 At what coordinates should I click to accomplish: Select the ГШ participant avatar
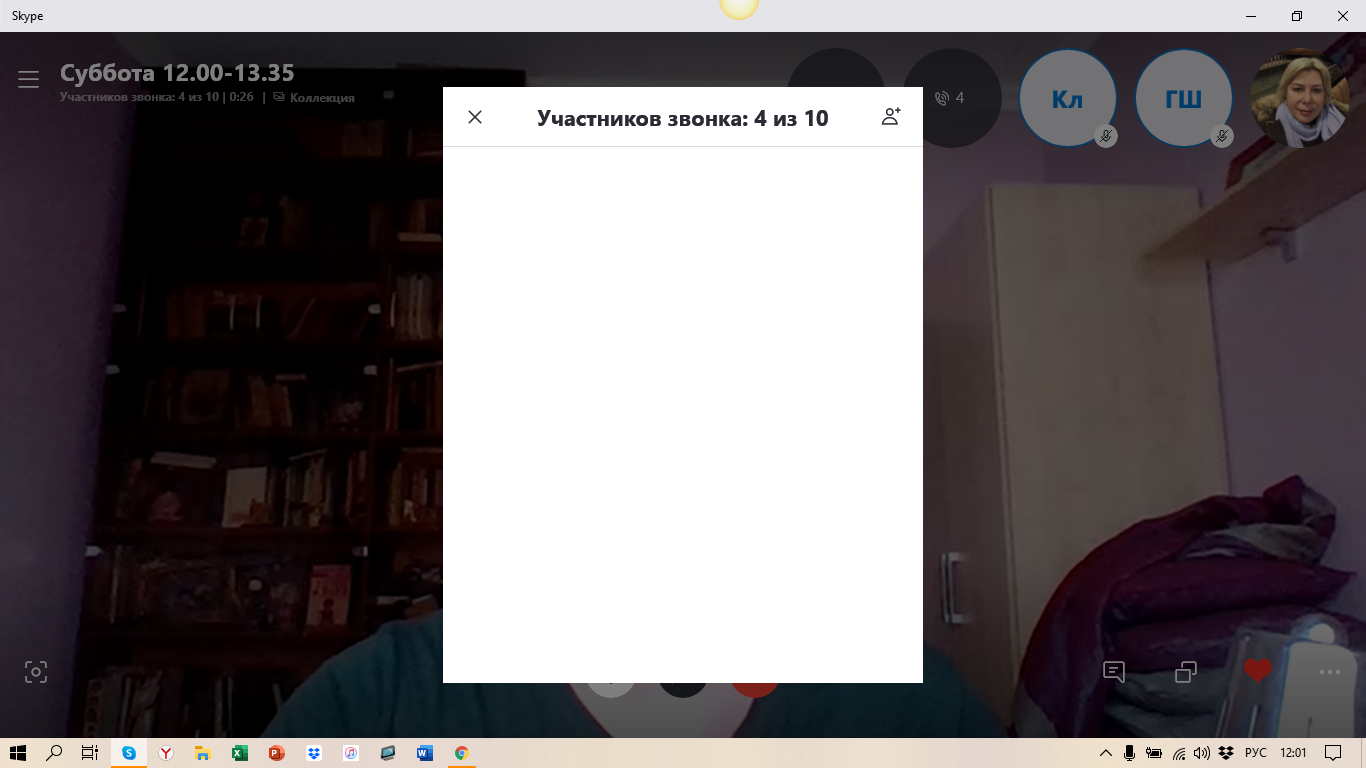point(1183,99)
